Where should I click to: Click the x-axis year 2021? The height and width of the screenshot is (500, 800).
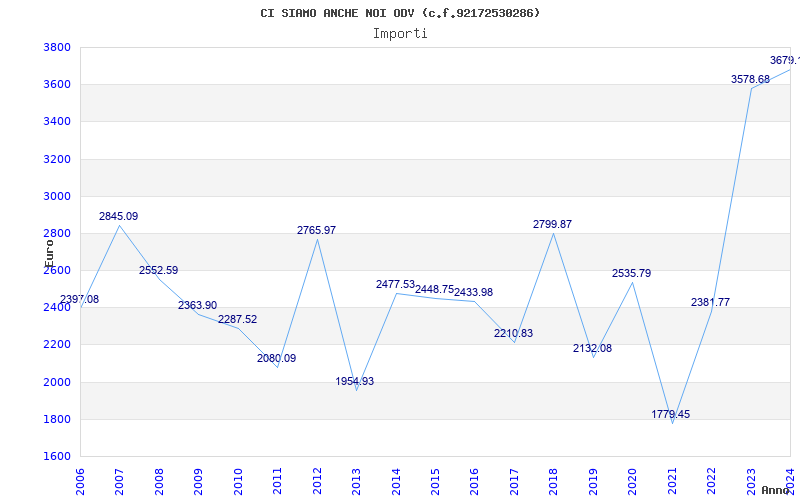pos(672,482)
